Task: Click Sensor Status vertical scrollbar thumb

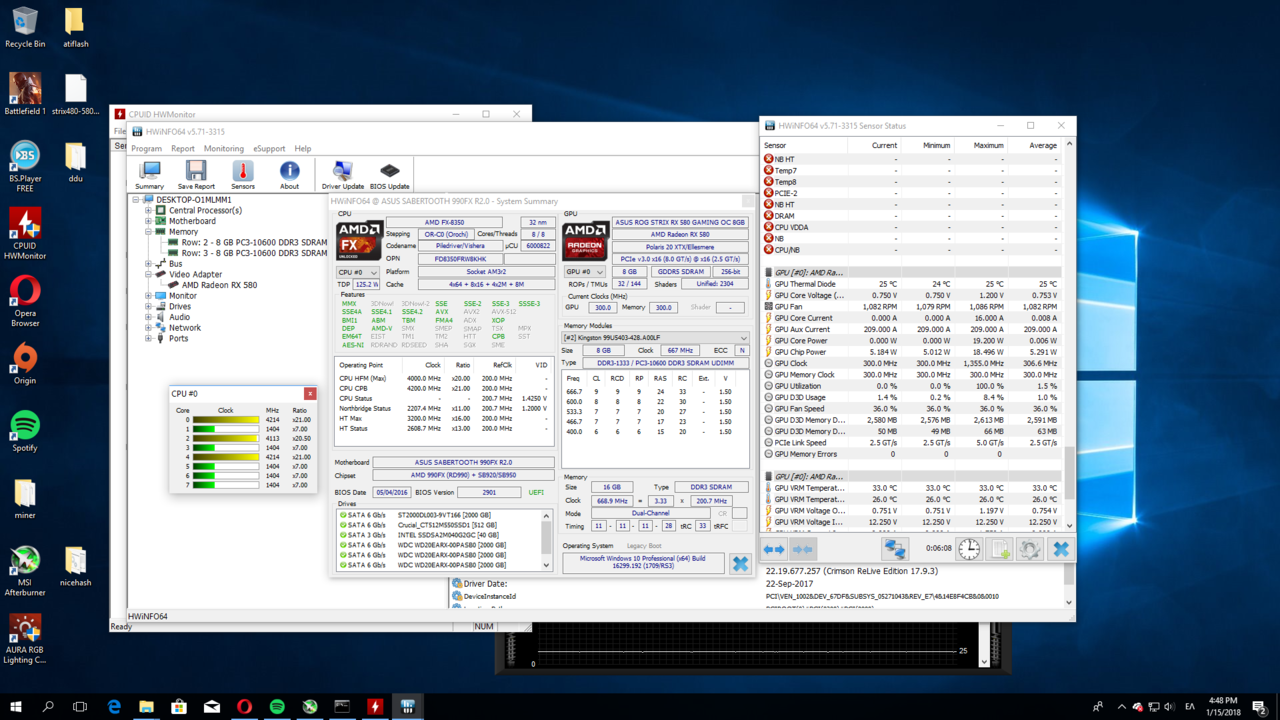Action: (1069, 473)
